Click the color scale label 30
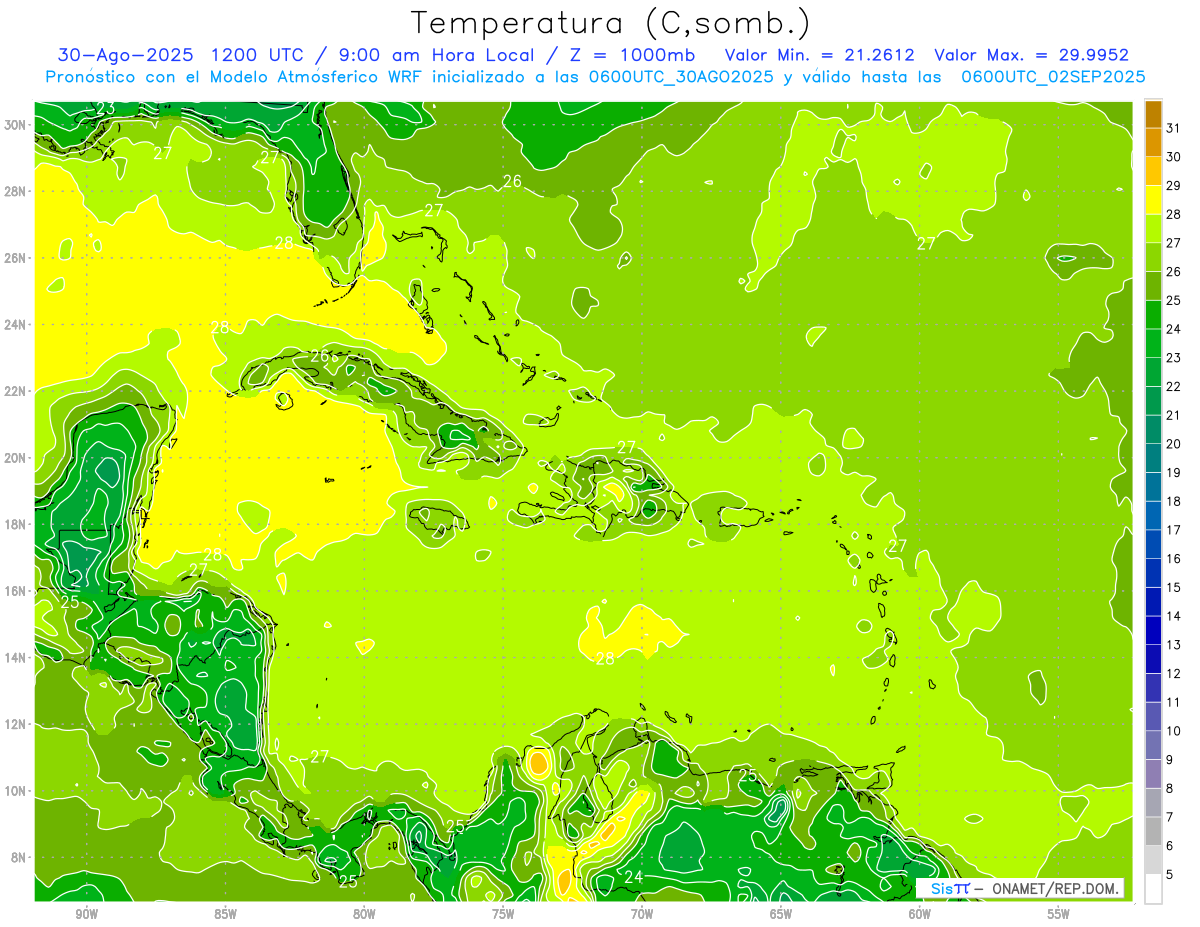Screen dimensions: 1200x927 tap(1174, 157)
